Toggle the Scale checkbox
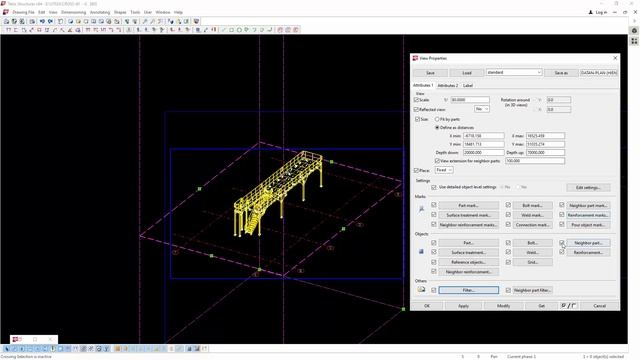This screenshot has height=360, width=640. (416, 100)
